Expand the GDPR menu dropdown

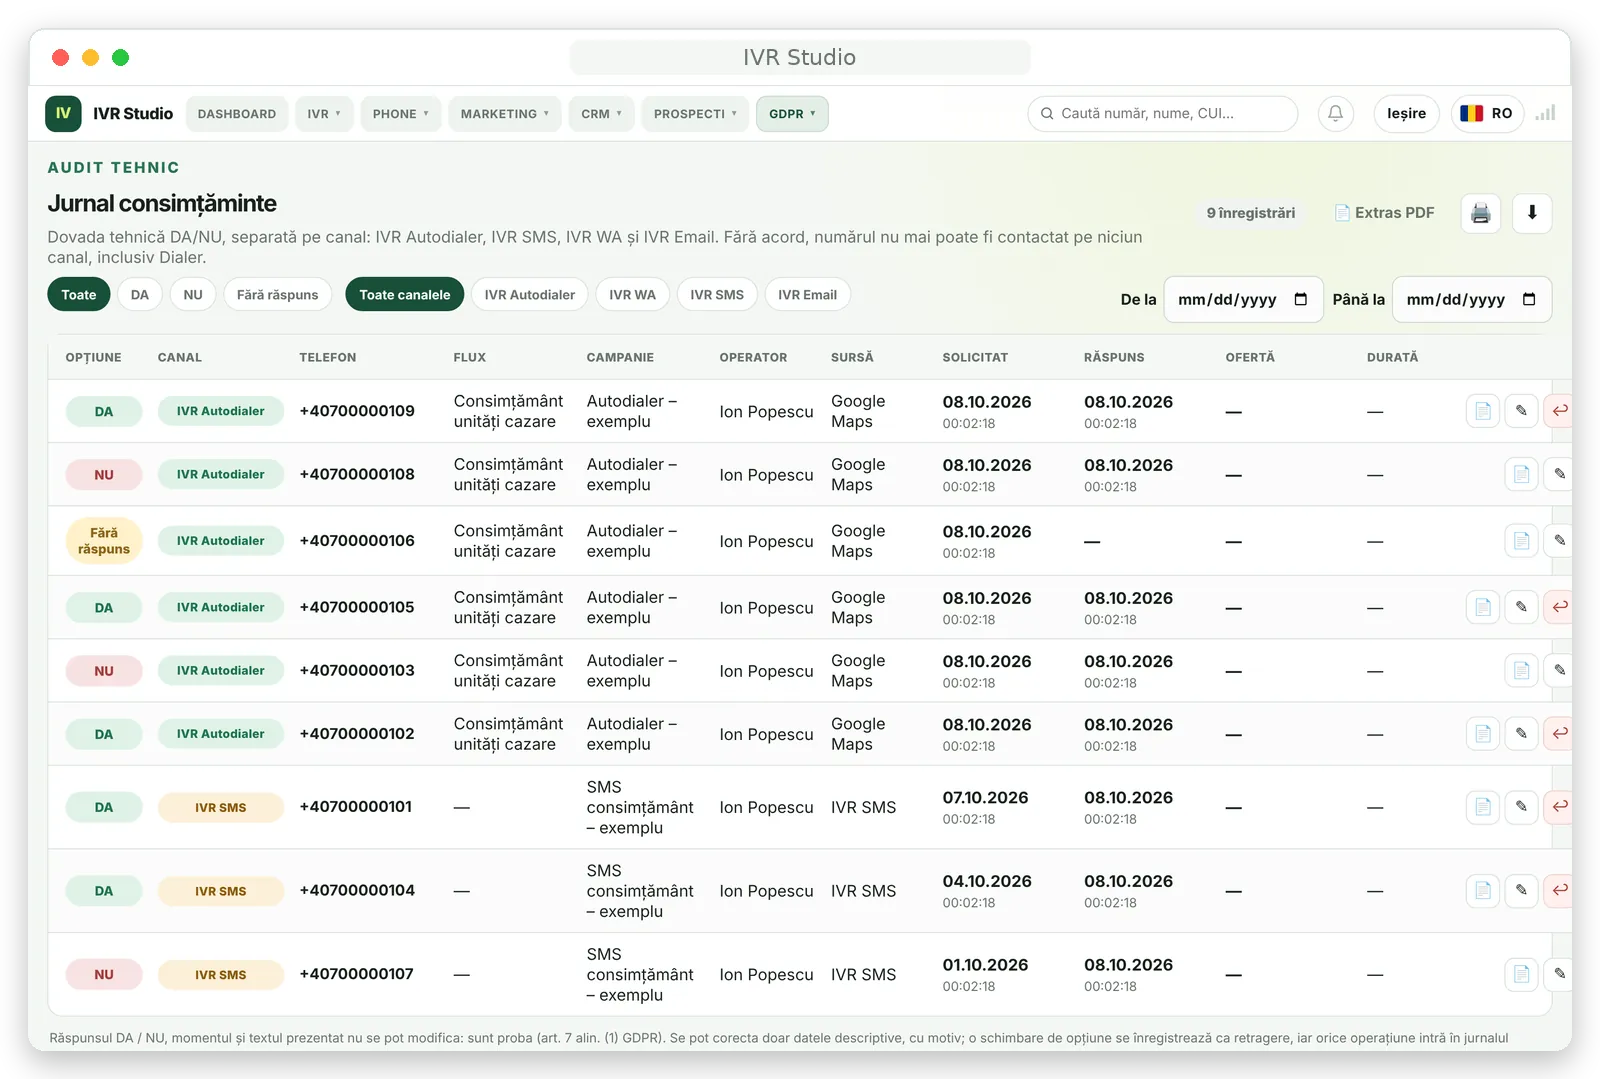click(x=792, y=114)
